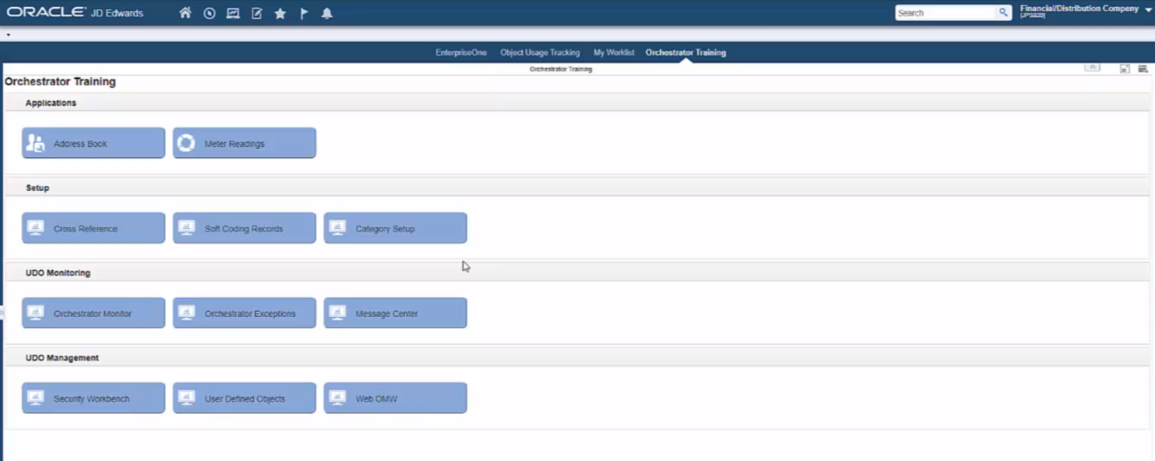Open the Recent Reports clock icon

(209, 13)
